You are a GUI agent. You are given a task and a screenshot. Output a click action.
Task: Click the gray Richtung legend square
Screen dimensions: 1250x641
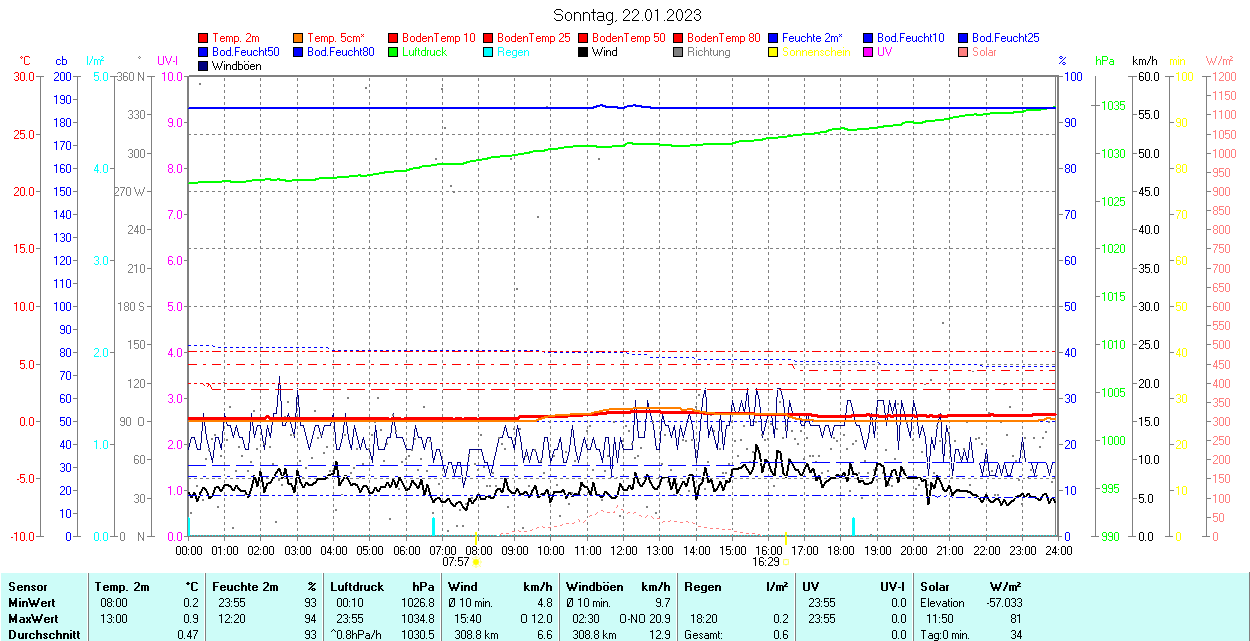pos(679,52)
